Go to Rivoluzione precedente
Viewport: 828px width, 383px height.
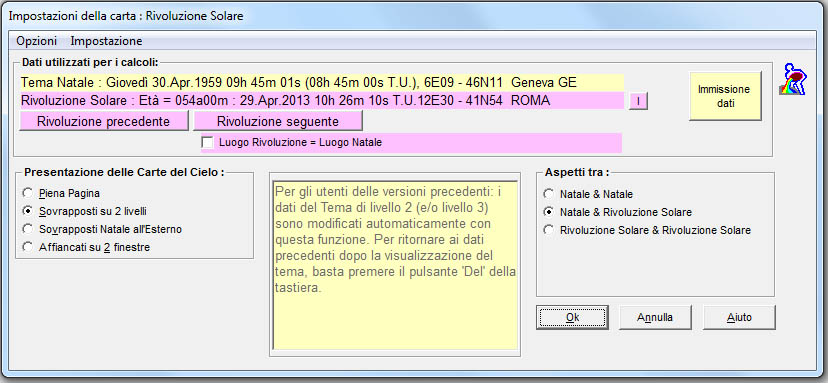pos(104,122)
